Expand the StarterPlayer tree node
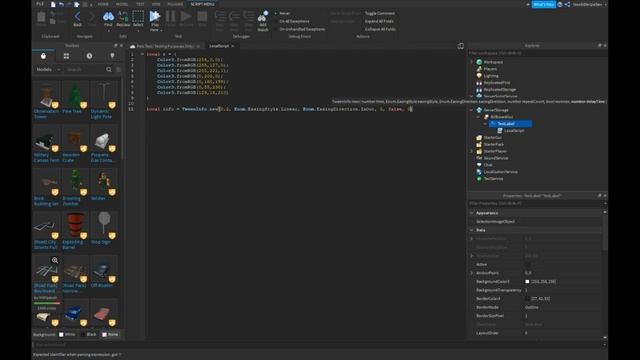 click(x=471, y=151)
